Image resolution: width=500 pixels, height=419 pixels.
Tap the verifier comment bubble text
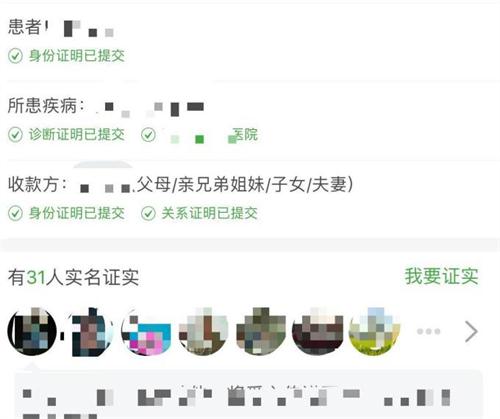(248, 395)
